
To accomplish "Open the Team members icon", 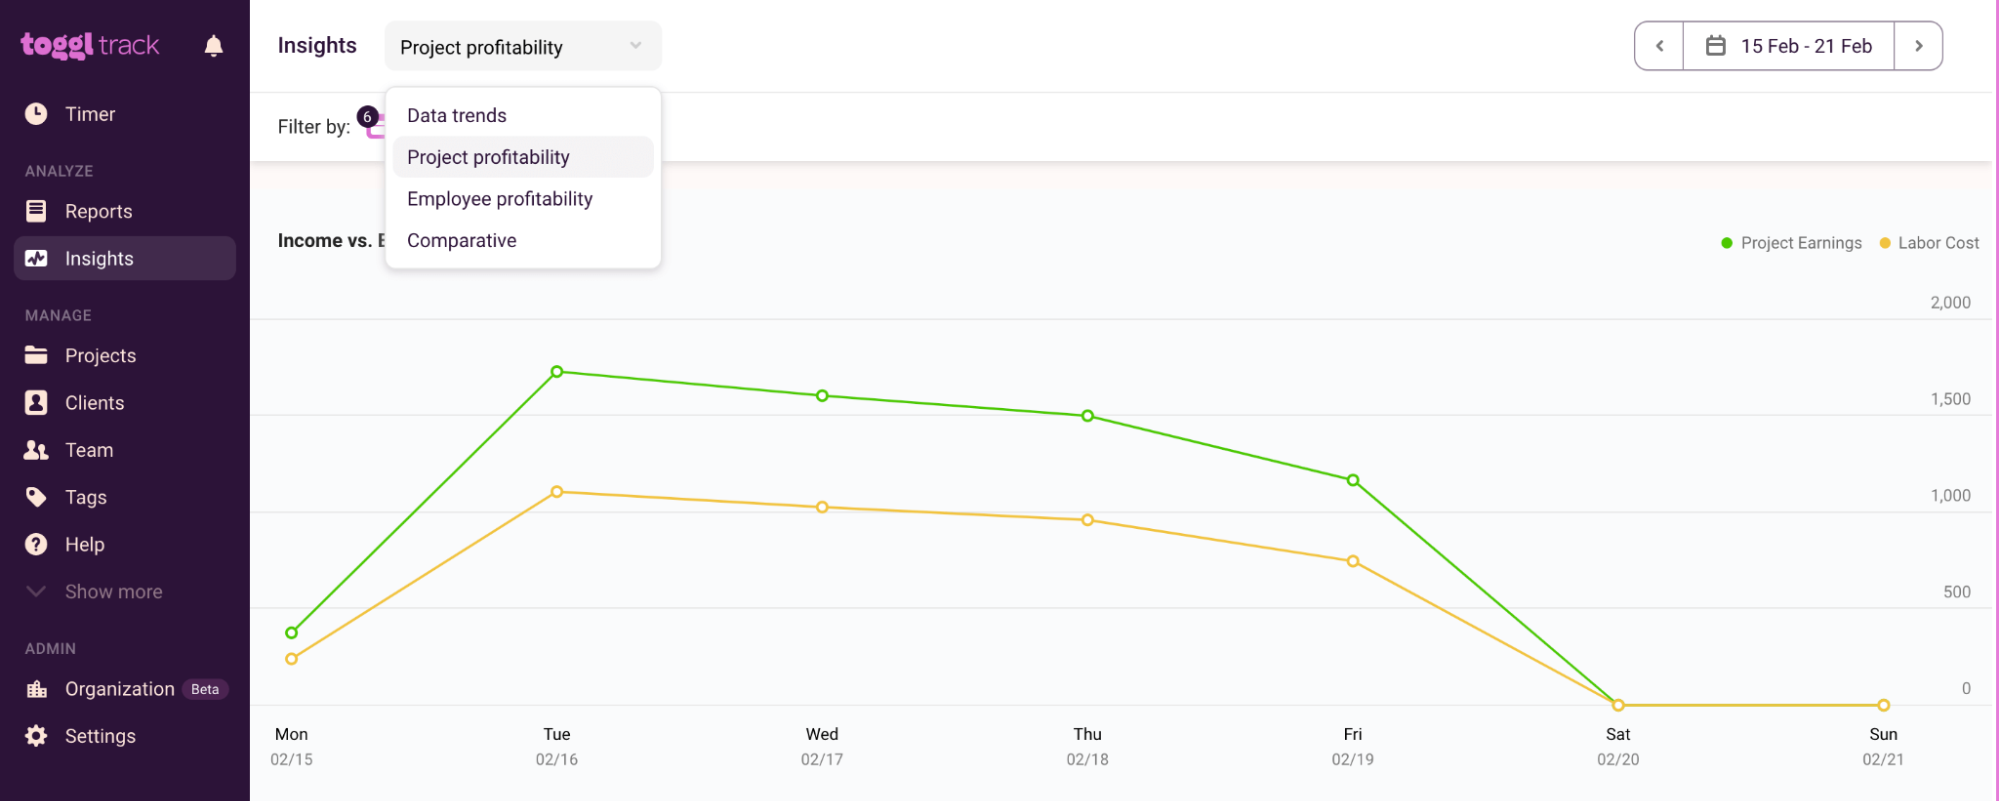I will click(x=36, y=449).
